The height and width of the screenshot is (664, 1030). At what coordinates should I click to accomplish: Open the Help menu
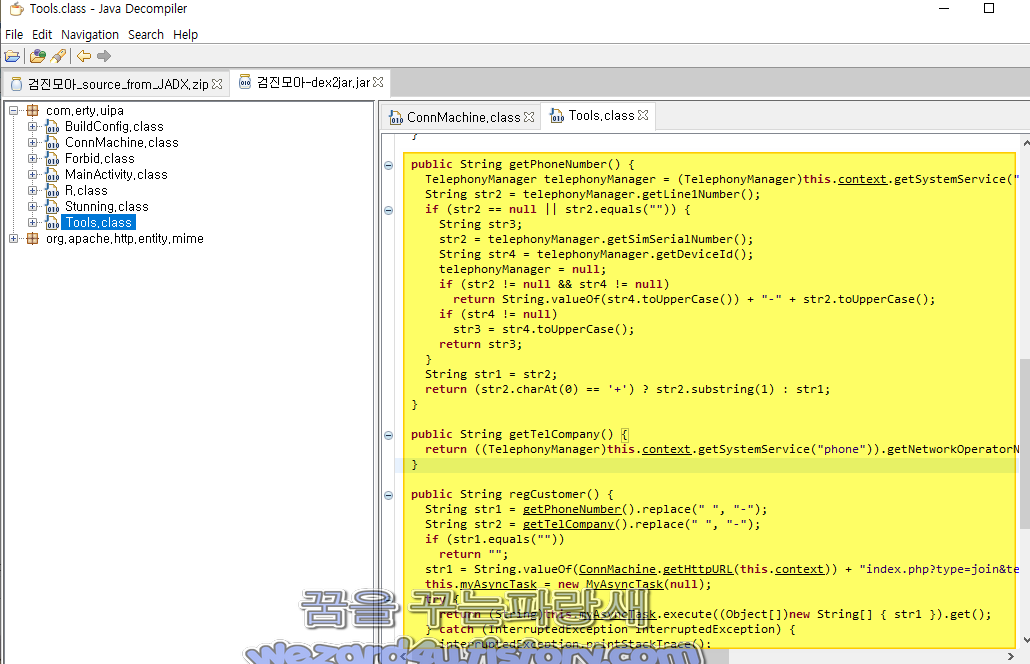(x=185, y=35)
